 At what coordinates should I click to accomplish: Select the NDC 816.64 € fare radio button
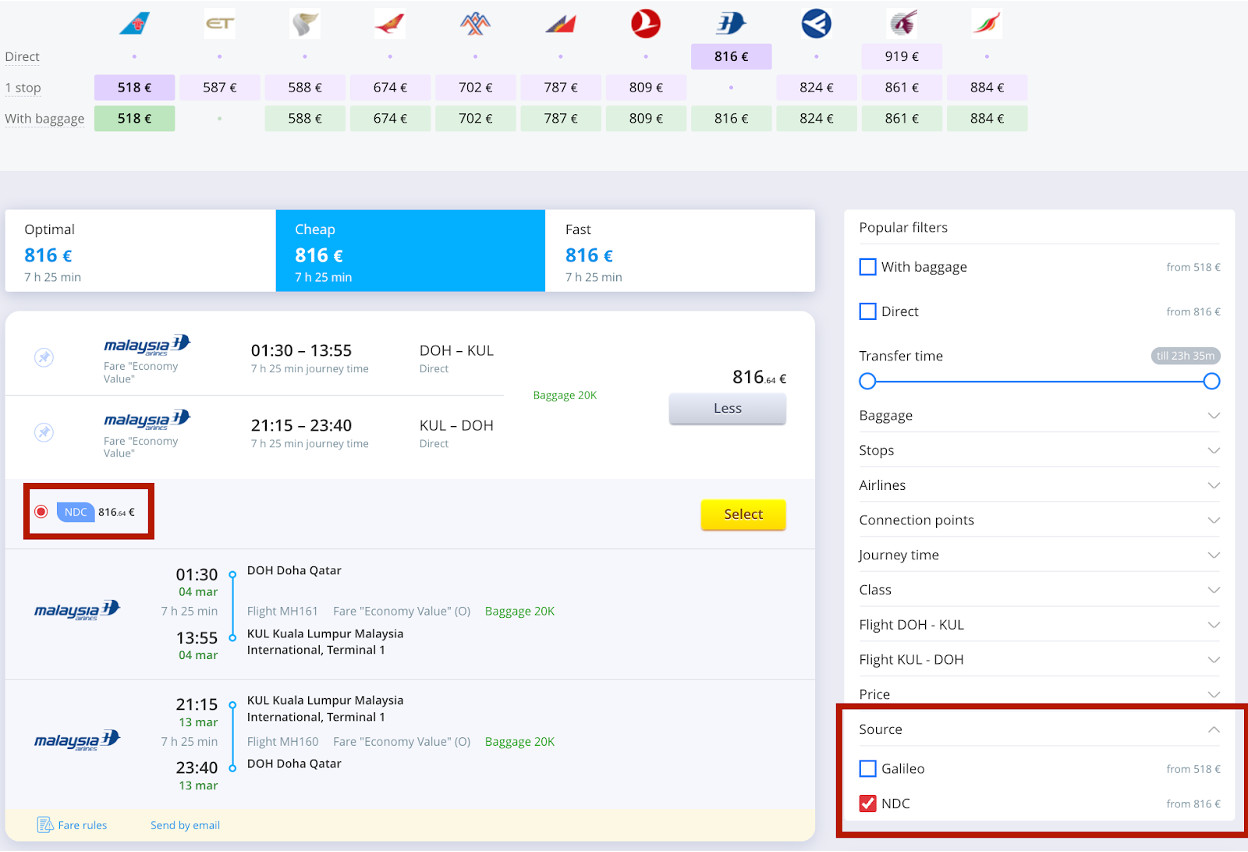(41, 512)
